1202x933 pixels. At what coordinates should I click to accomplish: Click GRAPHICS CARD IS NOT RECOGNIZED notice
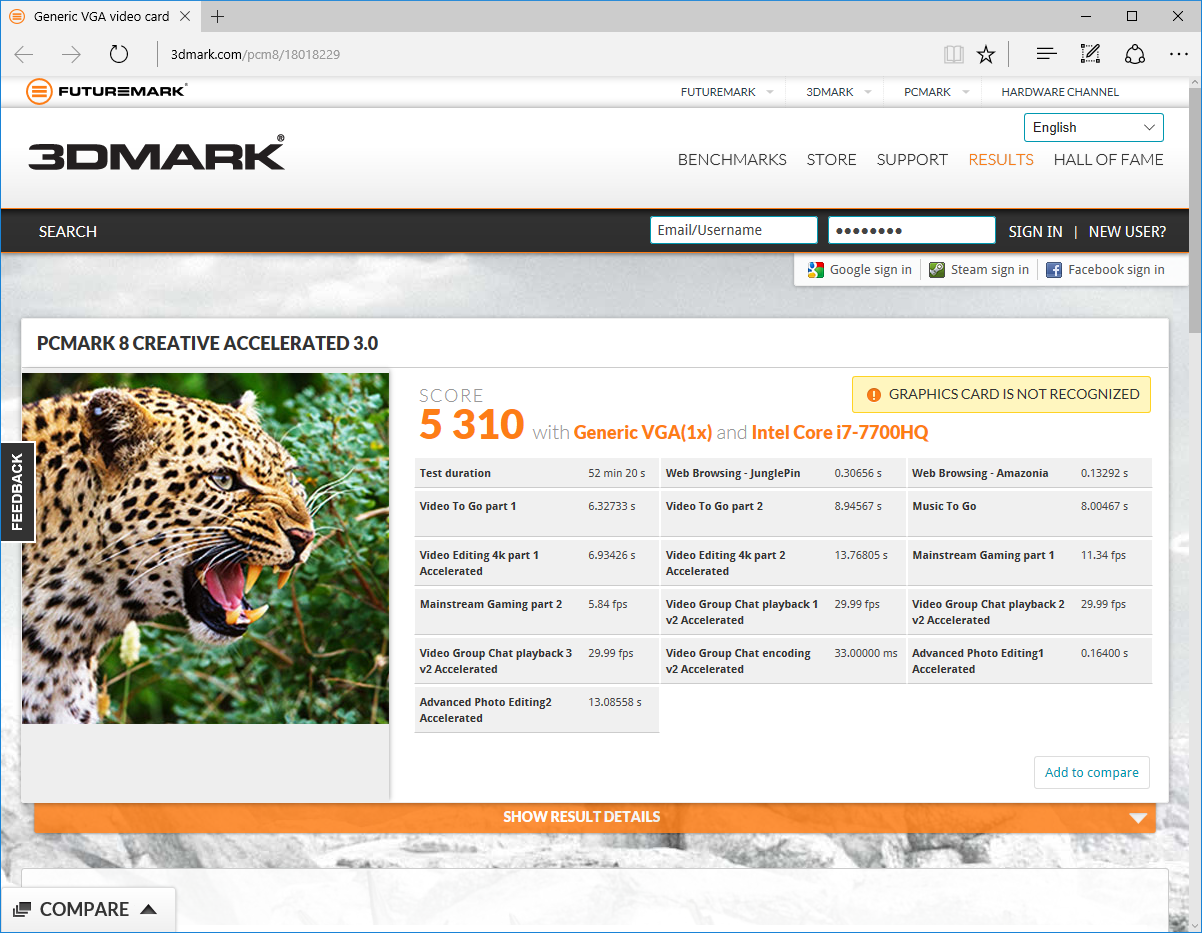pos(1001,394)
